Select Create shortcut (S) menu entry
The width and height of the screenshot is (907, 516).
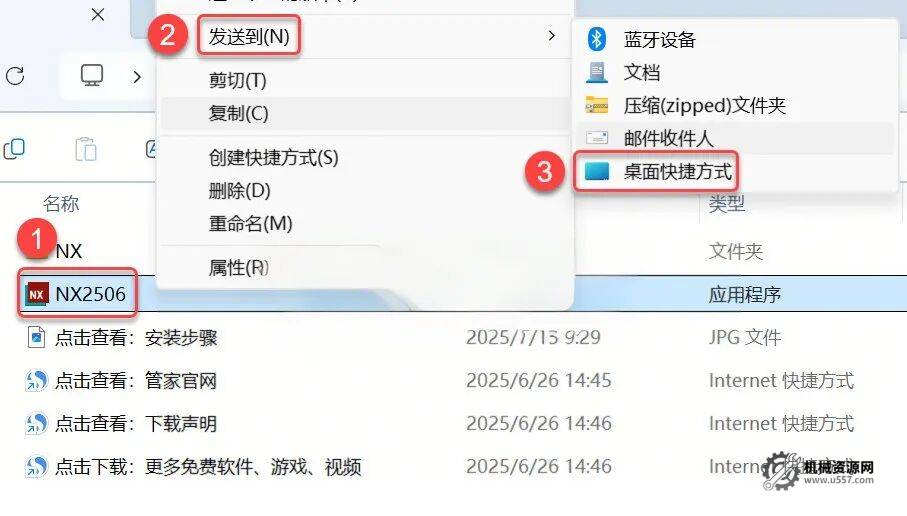click(x=274, y=158)
